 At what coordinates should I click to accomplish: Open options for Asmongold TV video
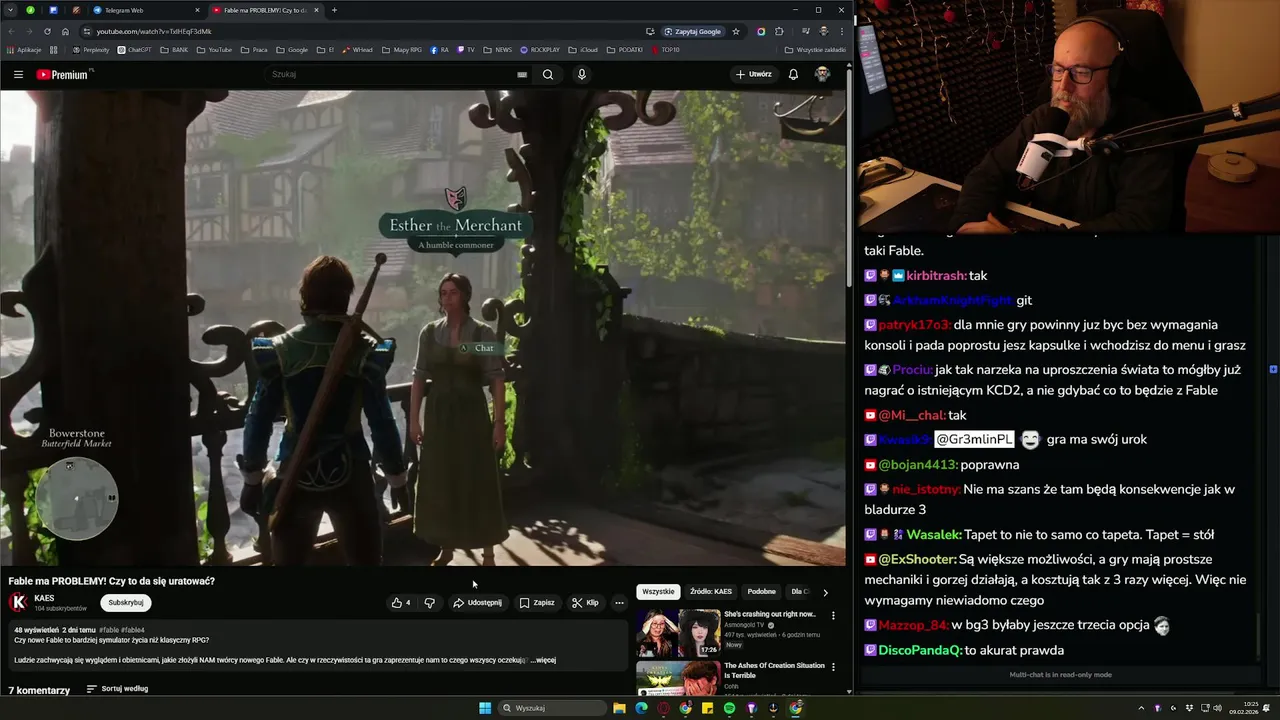(x=833, y=615)
